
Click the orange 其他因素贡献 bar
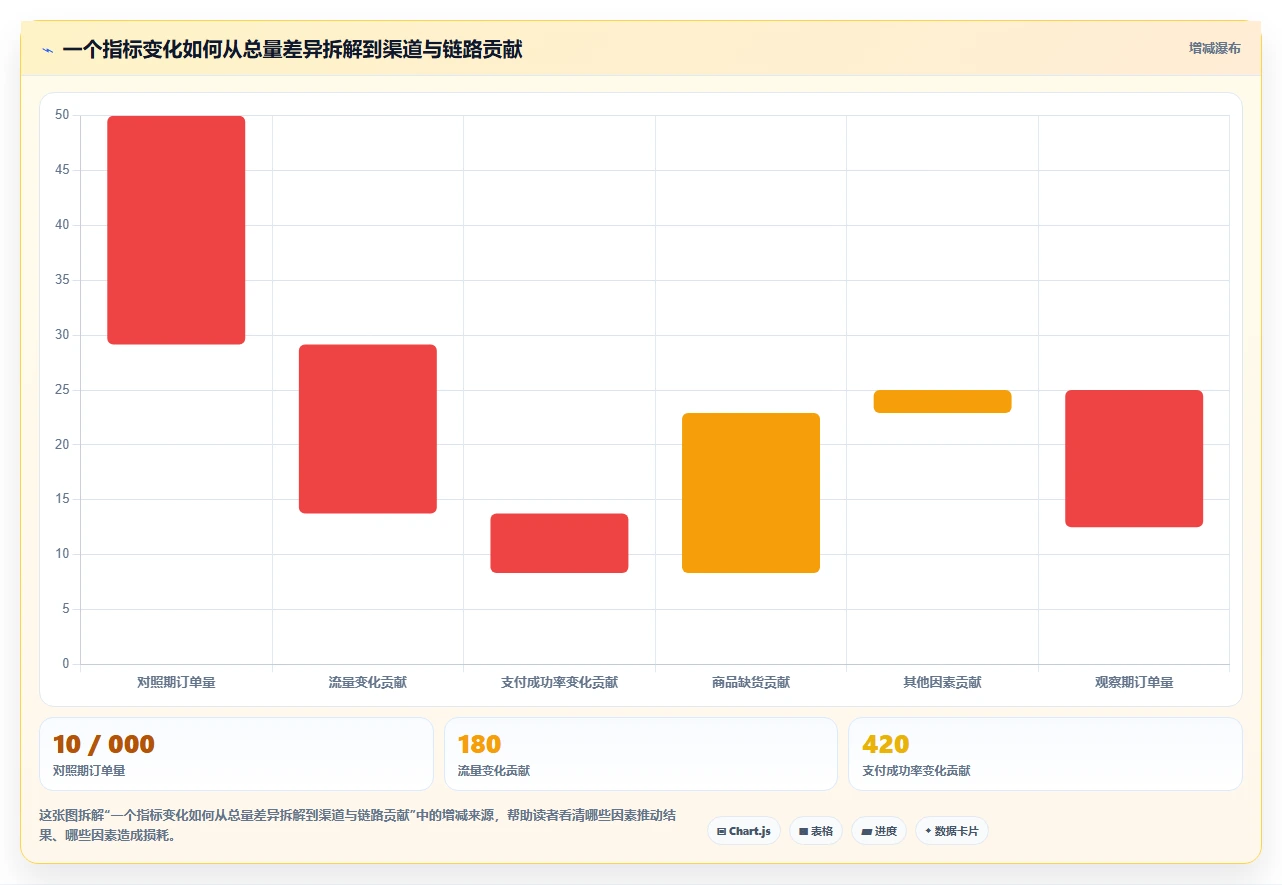coord(943,401)
